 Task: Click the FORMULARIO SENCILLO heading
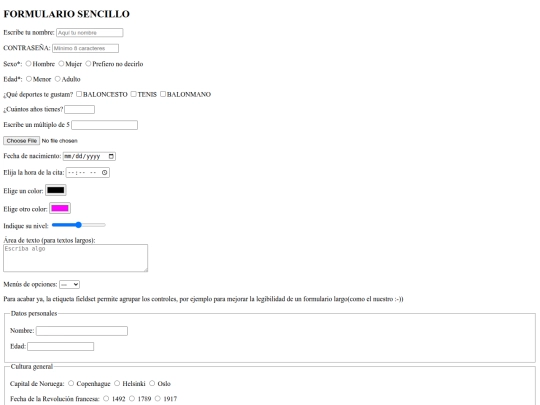(66, 14)
